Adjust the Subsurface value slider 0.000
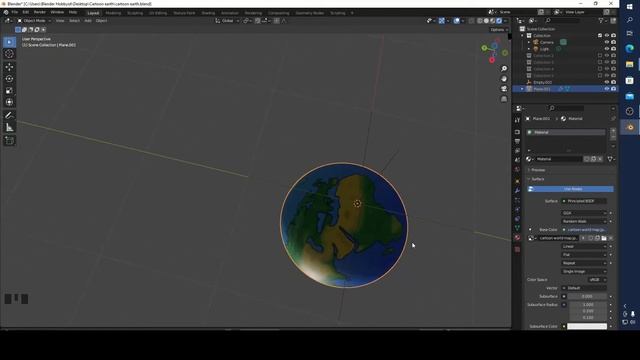Viewport: 640px width, 360px height. (x=587, y=296)
